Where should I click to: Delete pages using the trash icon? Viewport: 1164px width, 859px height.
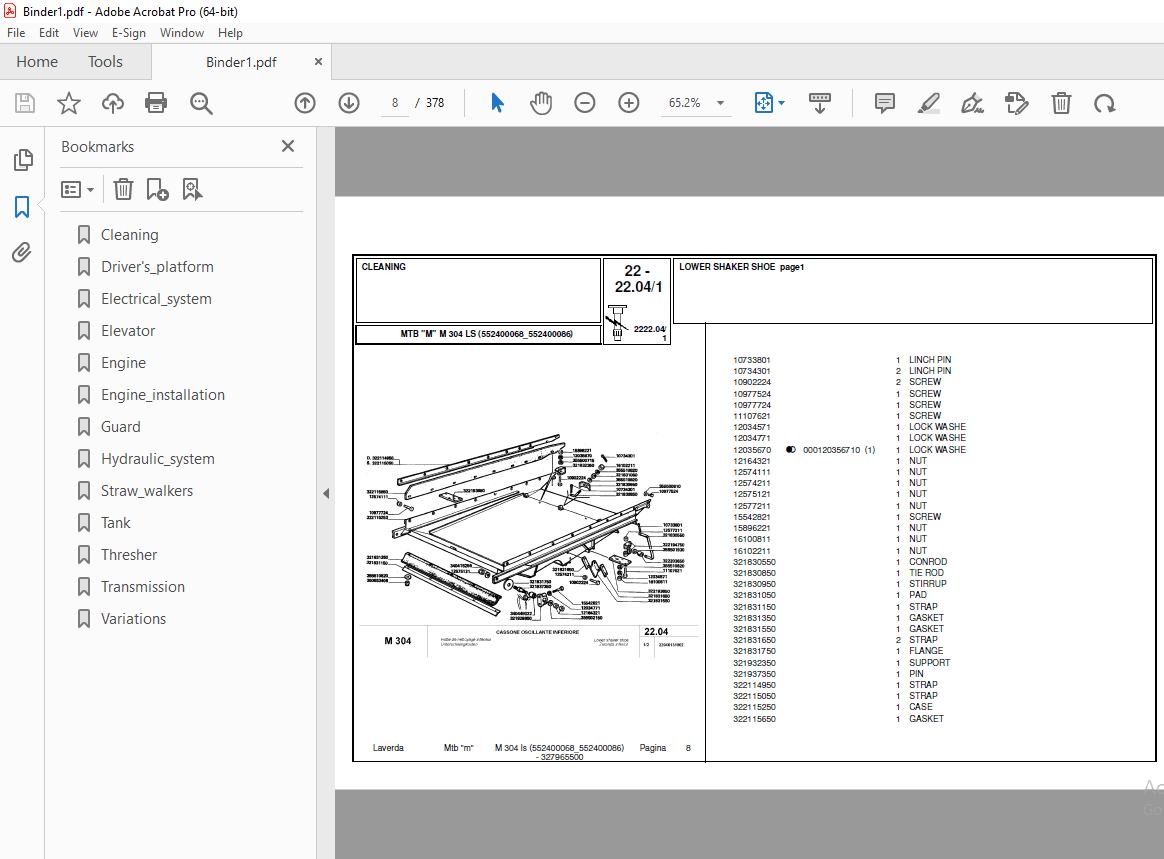(x=1061, y=103)
